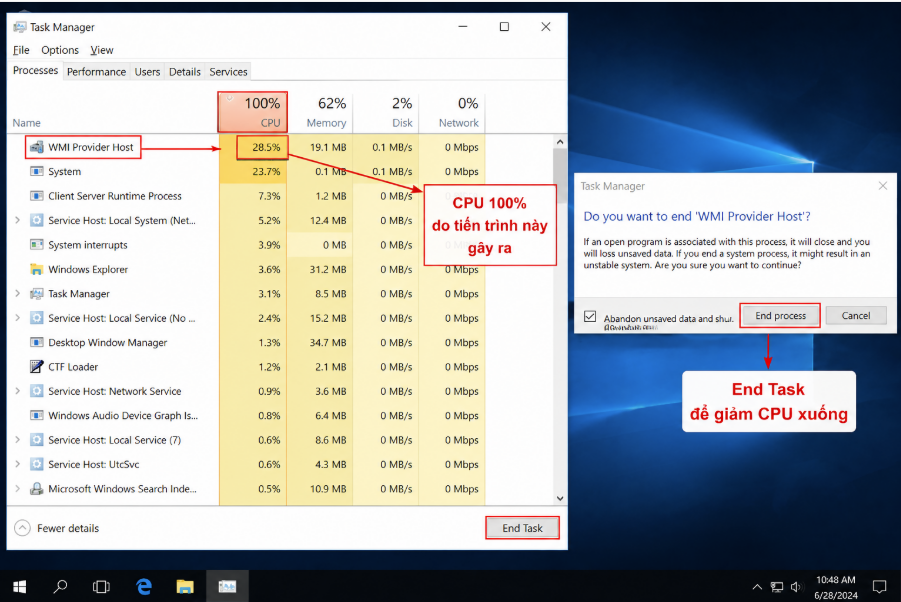Click the System process icon
Viewport: 901px width, 602px height.
click(x=37, y=171)
